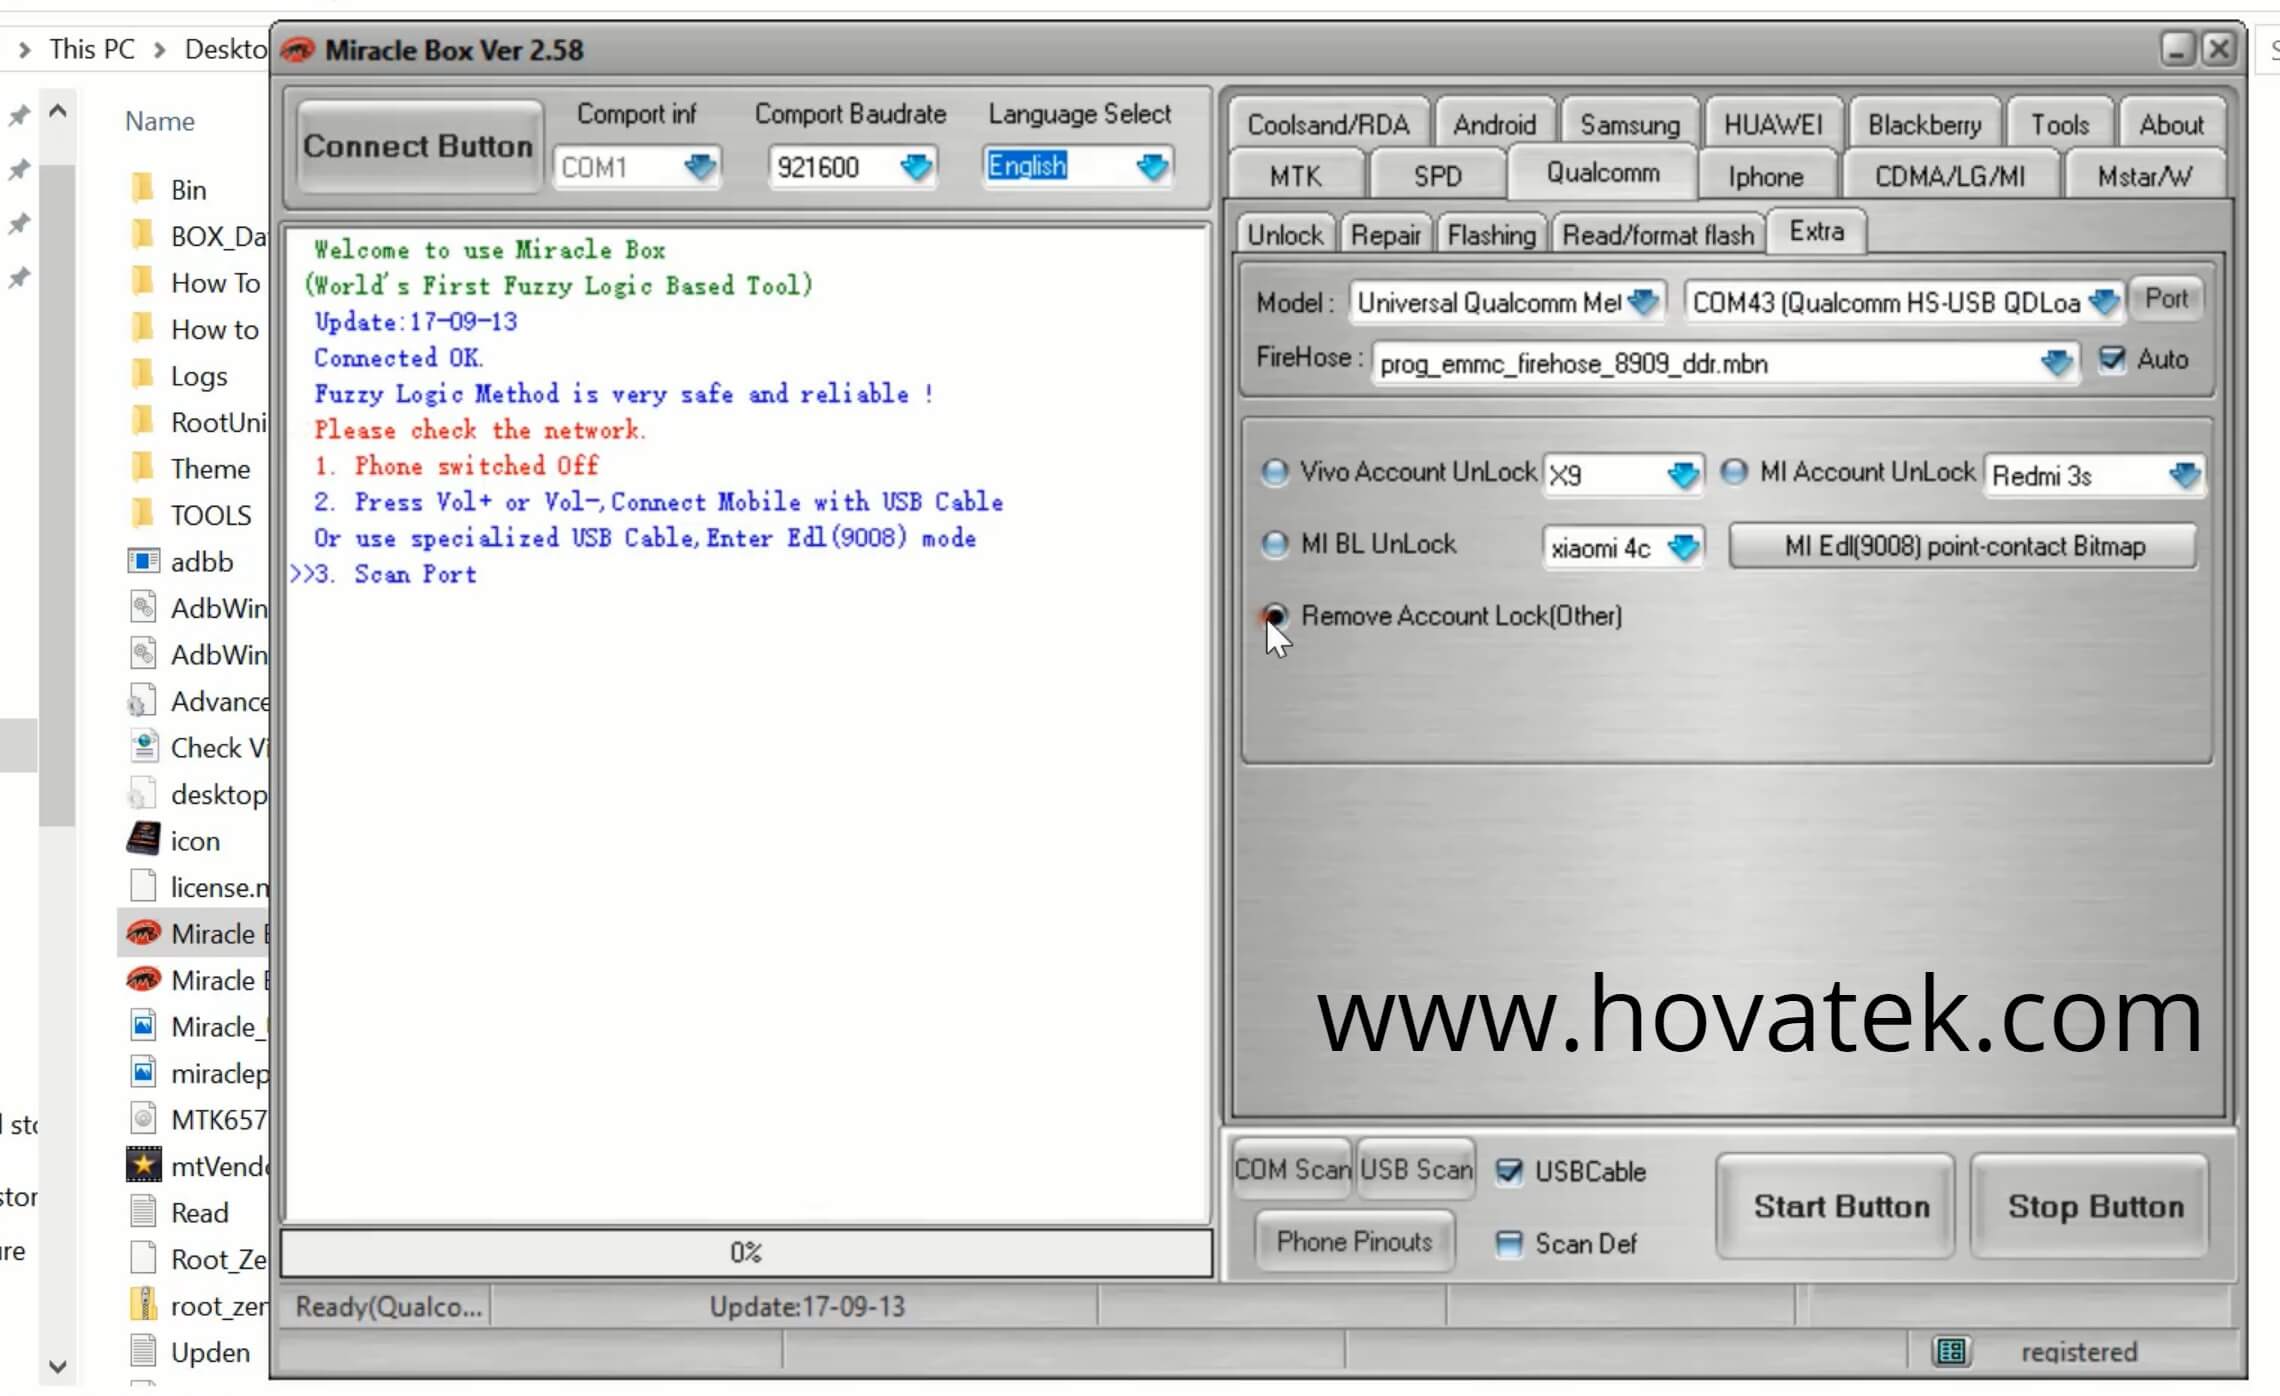Open the Redmi 3s model dropdown
Viewport: 2280px width, 1396px height.
click(x=2185, y=475)
